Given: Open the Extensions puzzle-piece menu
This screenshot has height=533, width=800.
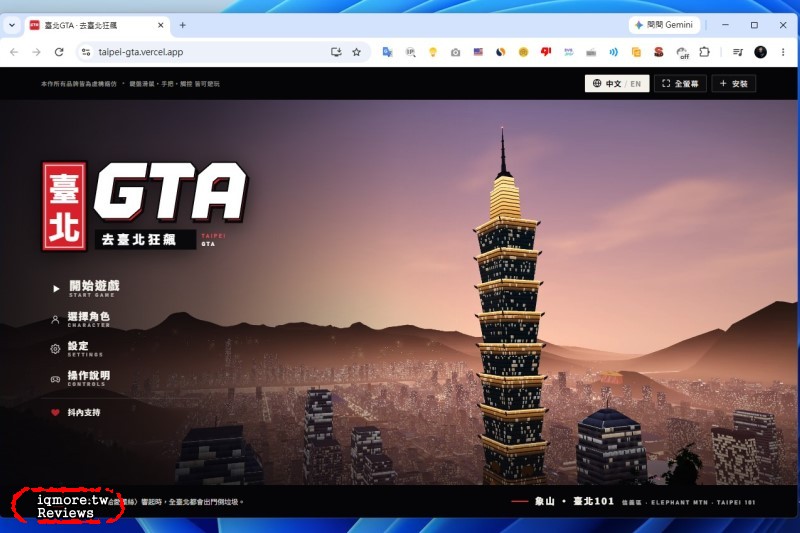Looking at the screenshot, I should coord(704,52).
